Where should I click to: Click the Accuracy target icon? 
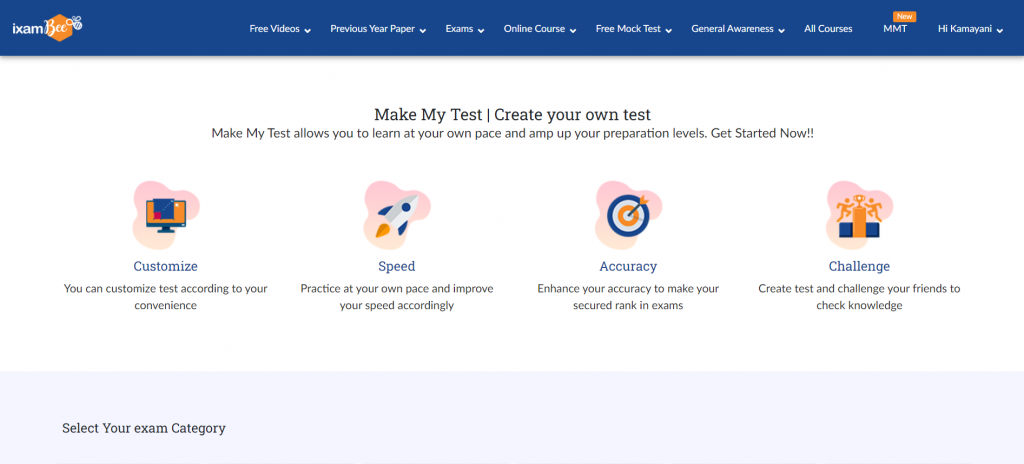(x=628, y=214)
